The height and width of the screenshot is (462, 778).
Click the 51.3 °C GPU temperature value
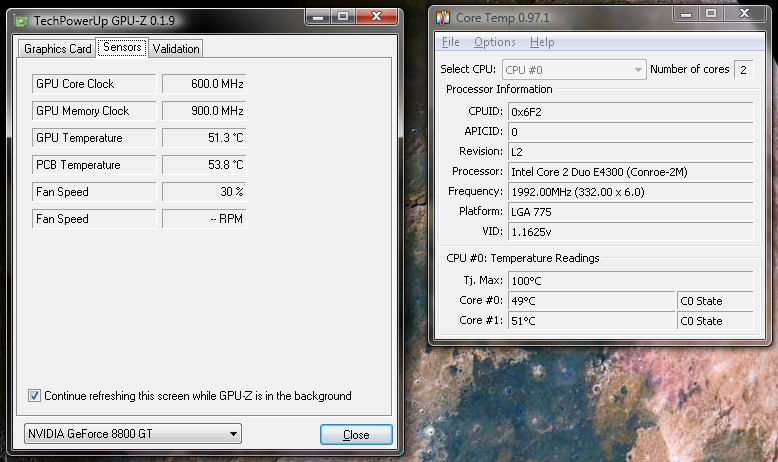204,138
